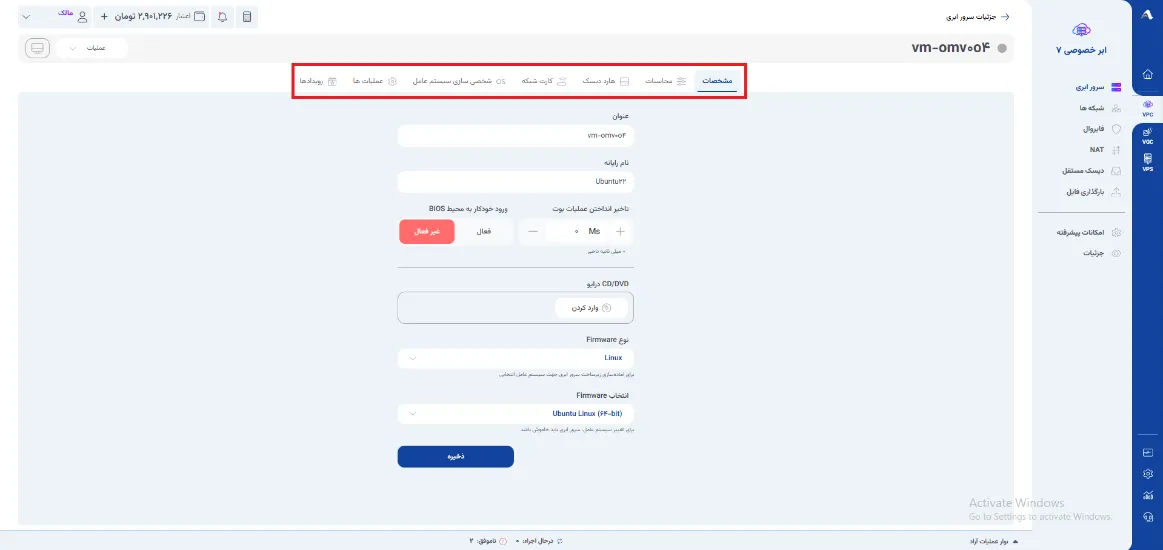Image resolution: width=1163 pixels, height=550 pixels.
Task: Switch to the محاسبات tab
Action: coord(665,81)
